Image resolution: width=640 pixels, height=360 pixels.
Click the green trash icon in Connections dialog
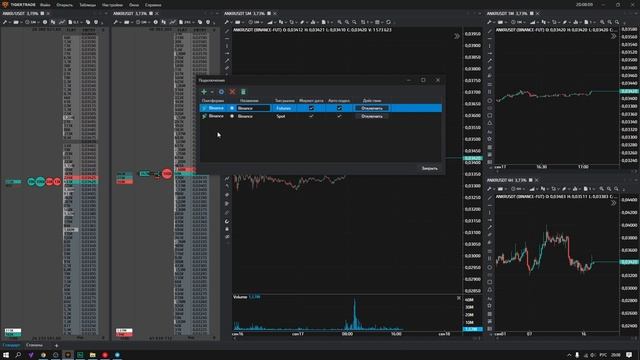point(243,92)
